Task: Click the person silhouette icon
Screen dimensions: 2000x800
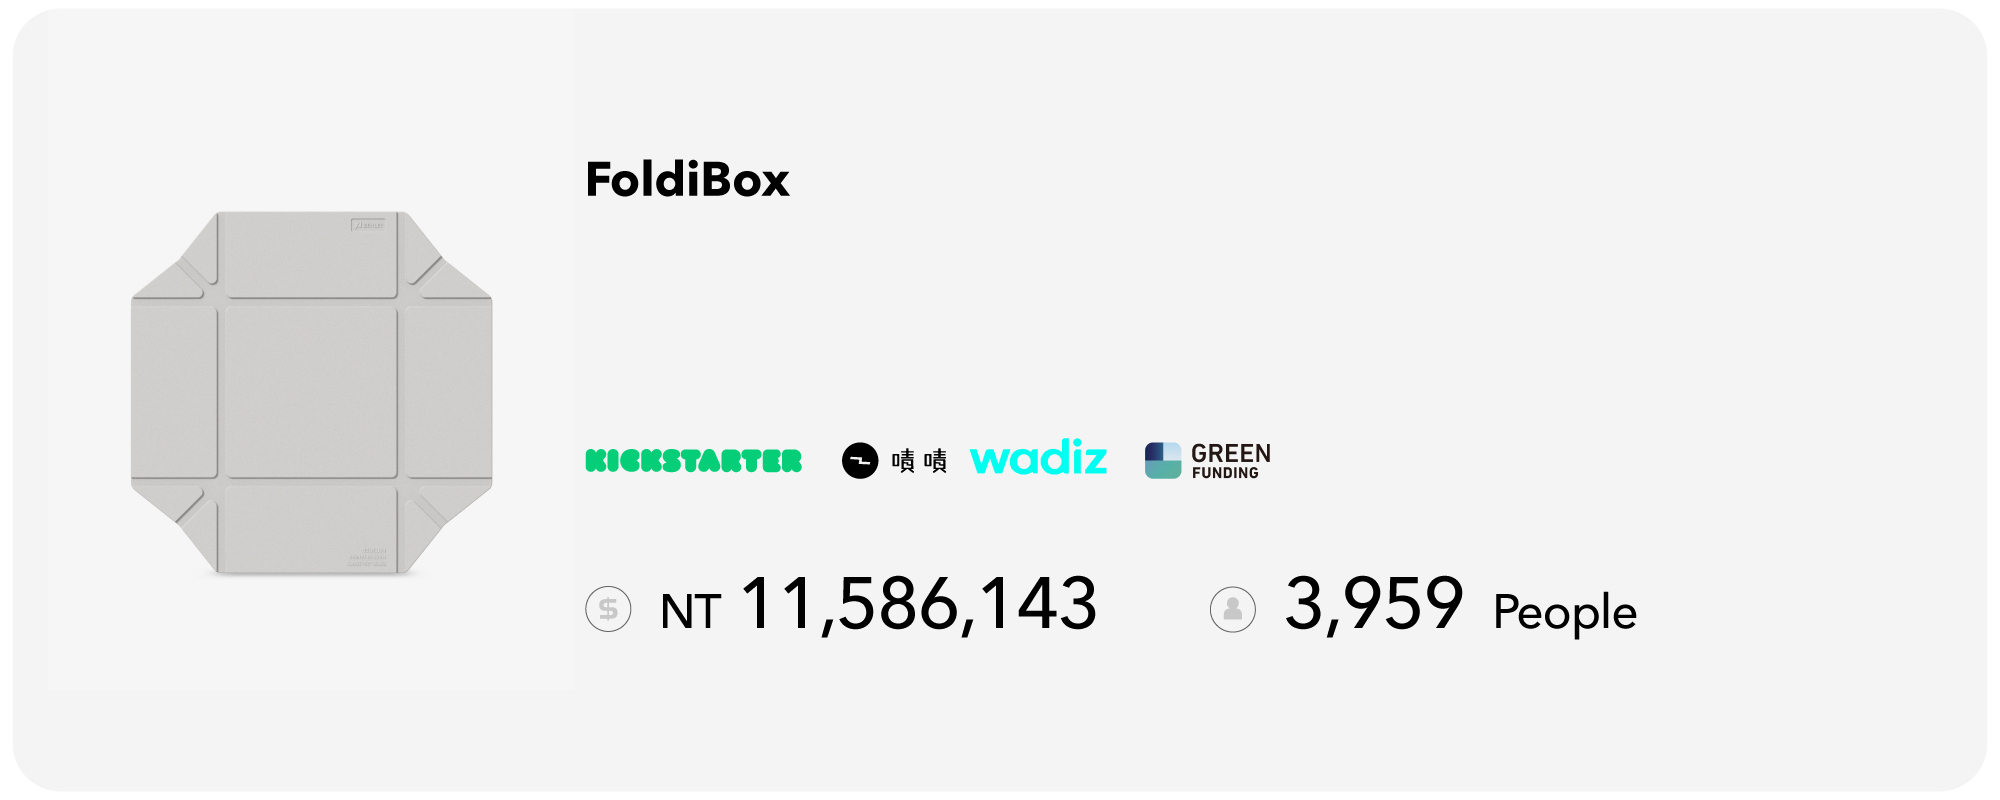Action: tap(1232, 609)
